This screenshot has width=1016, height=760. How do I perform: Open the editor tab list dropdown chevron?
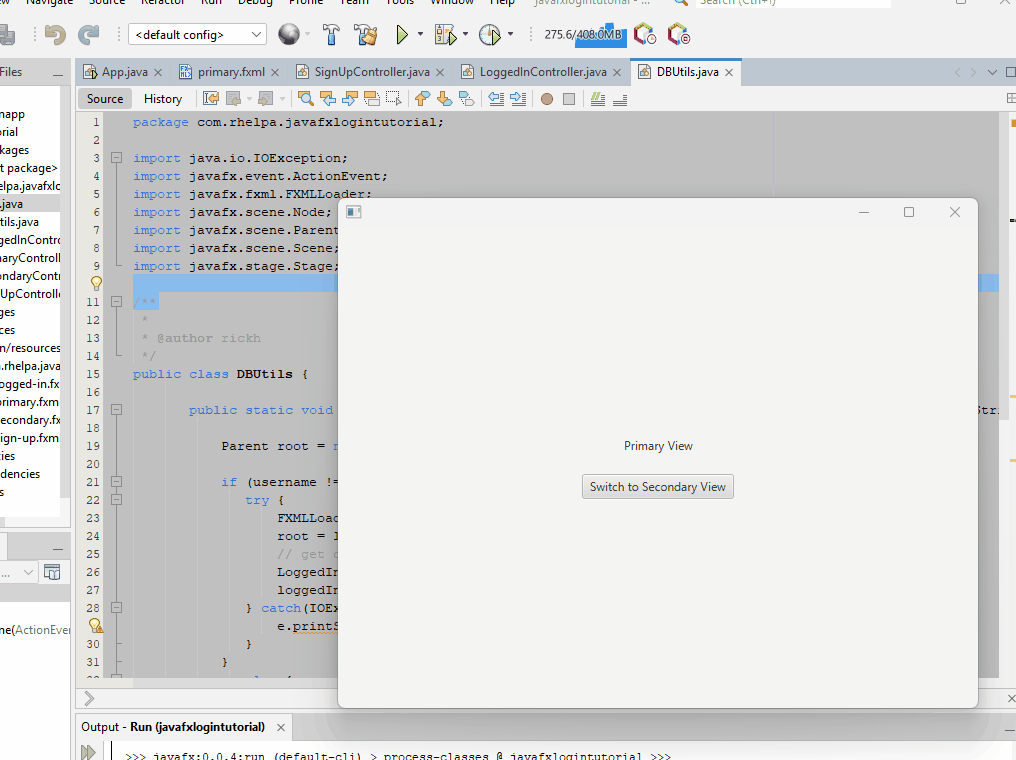coord(992,72)
